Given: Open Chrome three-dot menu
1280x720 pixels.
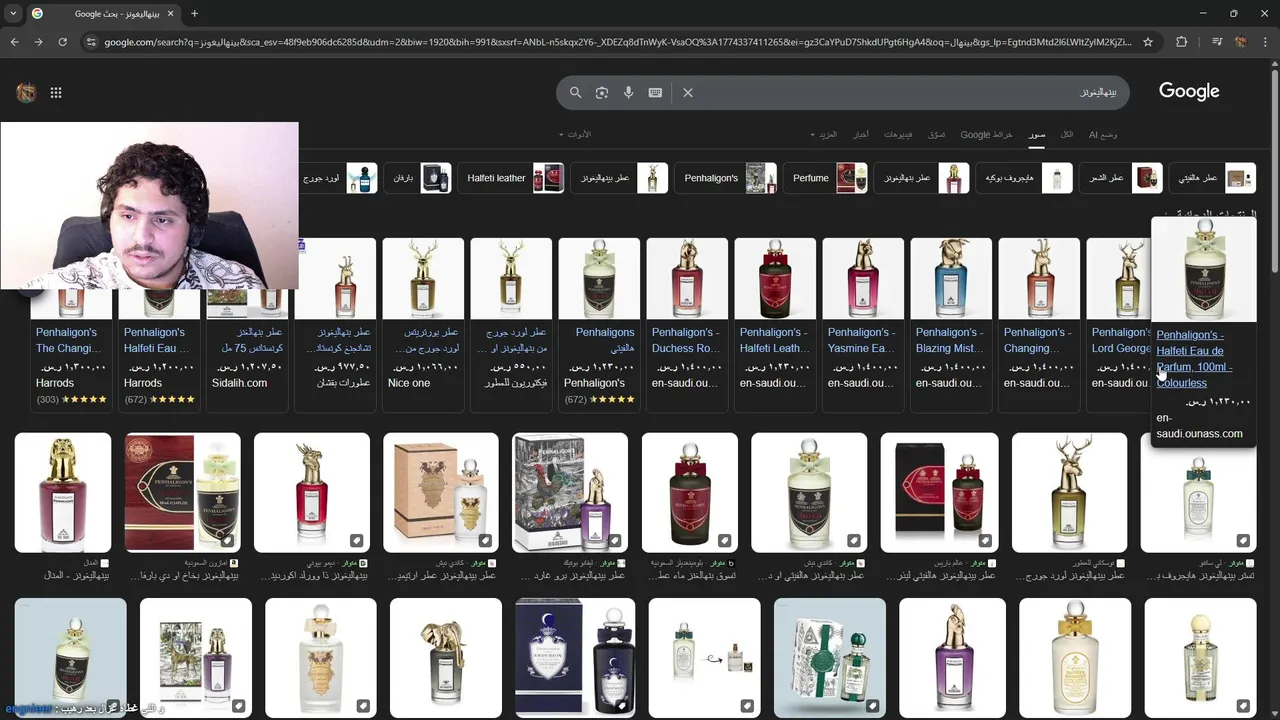Looking at the screenshot, I should [1265, 42].
